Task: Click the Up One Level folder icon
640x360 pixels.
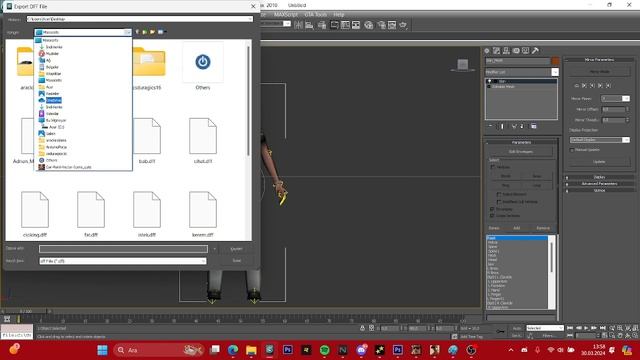Action: point(144,32)
